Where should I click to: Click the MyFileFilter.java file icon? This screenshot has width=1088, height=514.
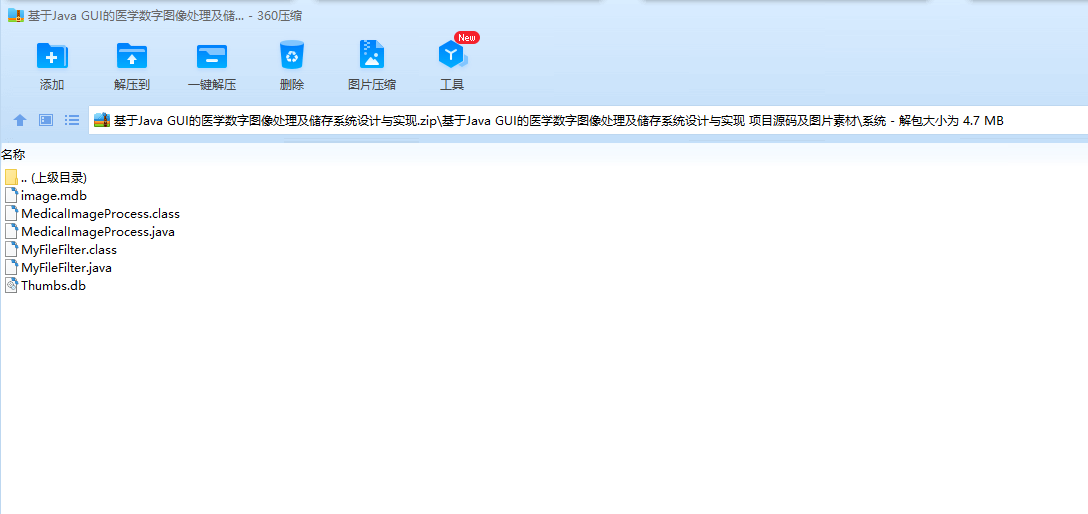tap(10, 267)
